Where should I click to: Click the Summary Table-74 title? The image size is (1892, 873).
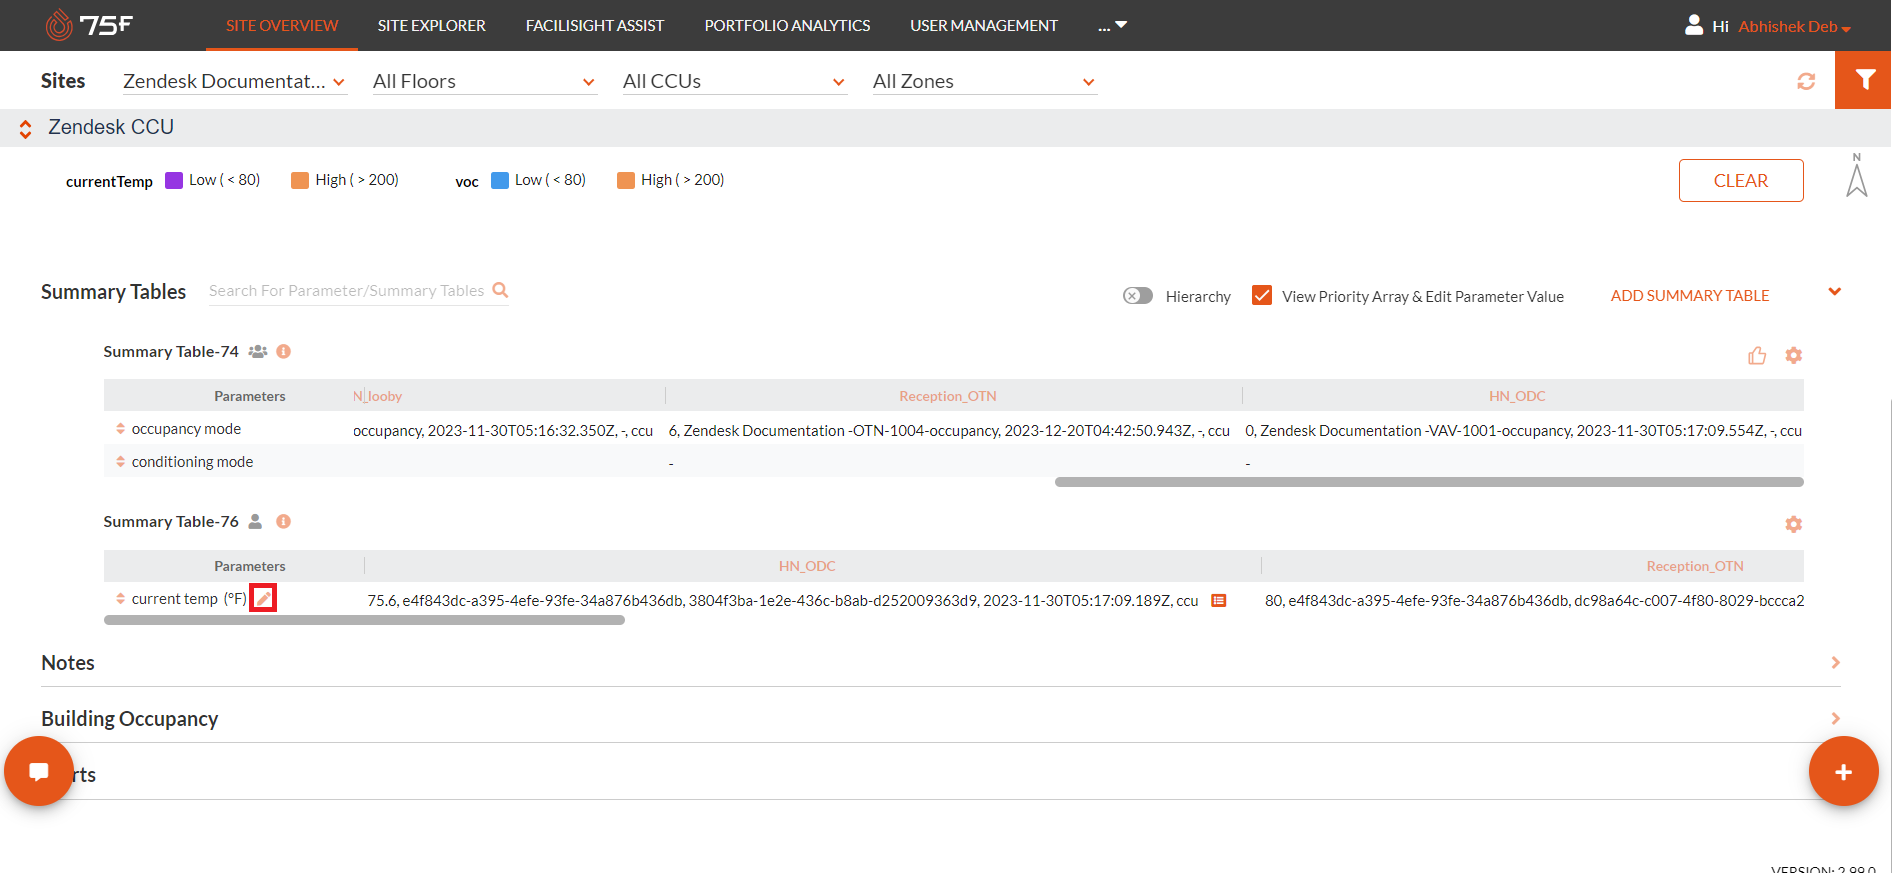click(x=171, y=352)
